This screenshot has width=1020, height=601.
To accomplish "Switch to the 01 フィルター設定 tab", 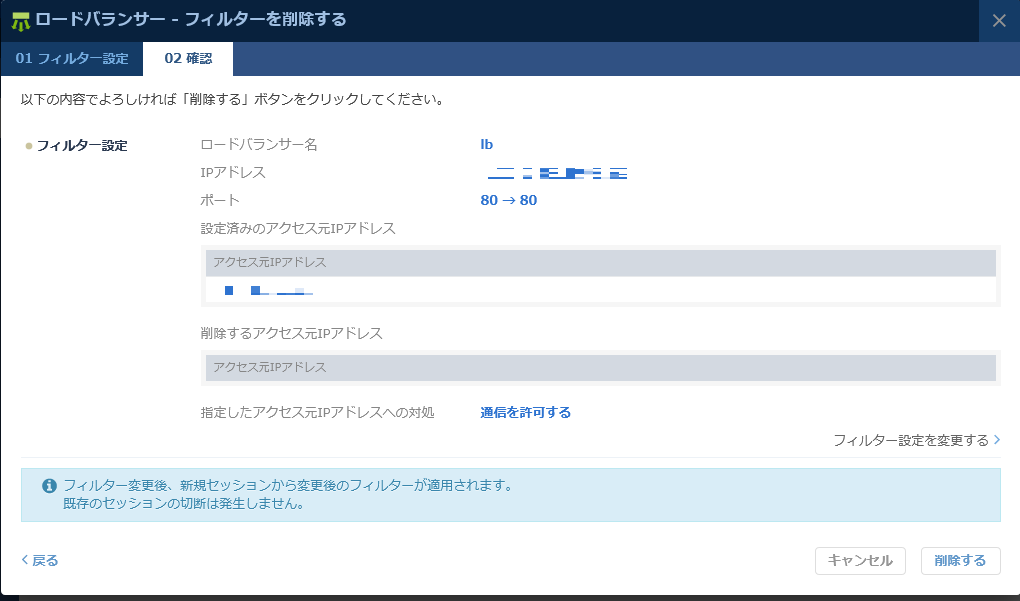I will (x=70, y=59).
